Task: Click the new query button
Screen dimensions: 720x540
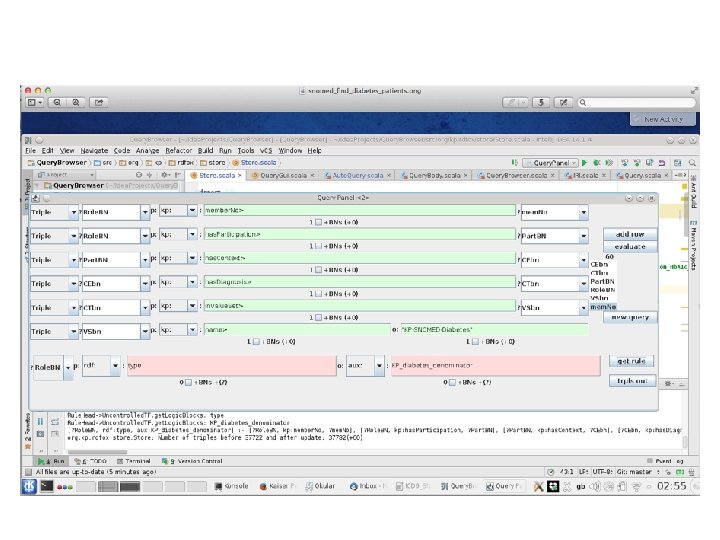Action: coord(630,317)
